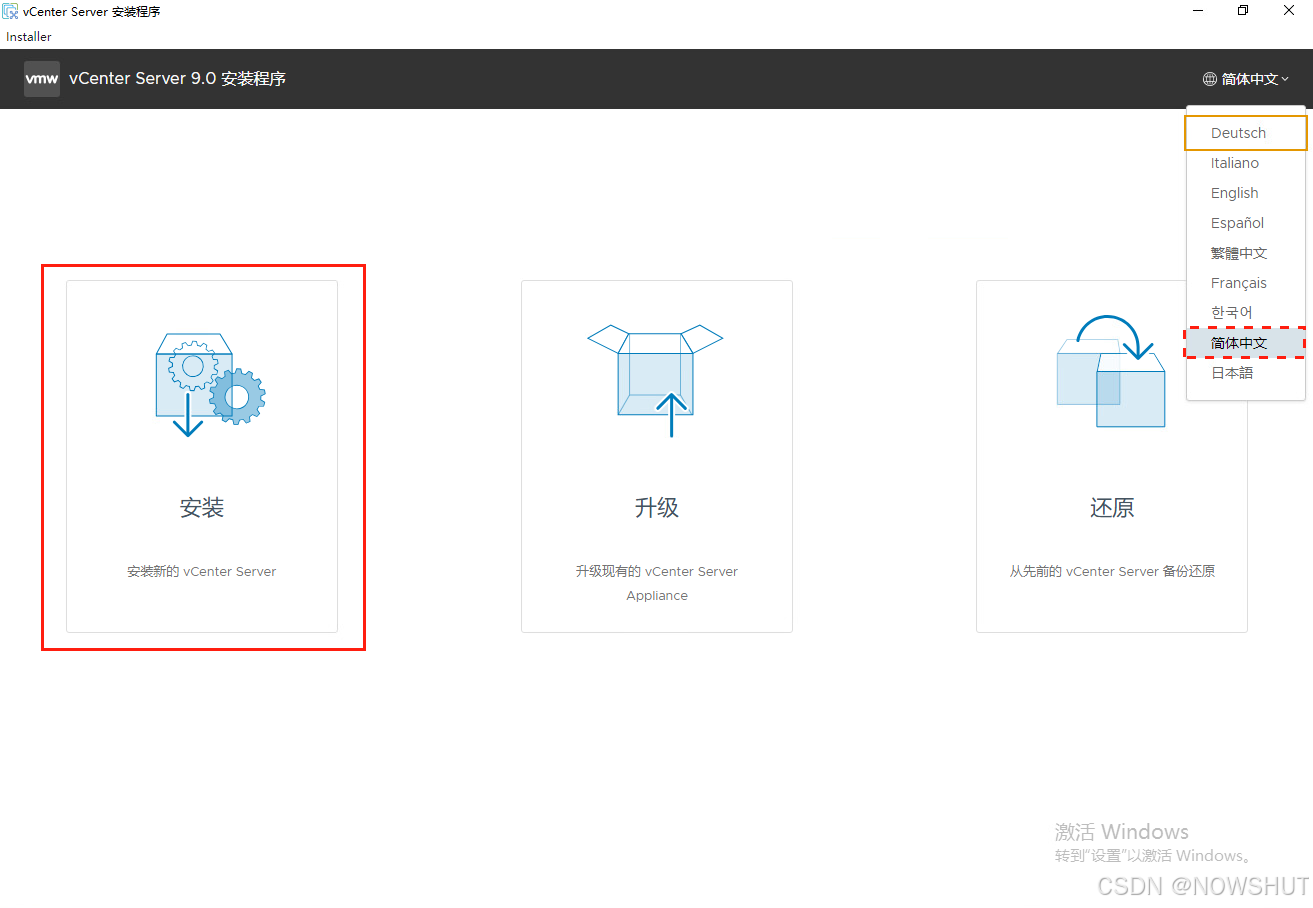Viewport: 1313px width, 908px height.
Task: Click header title vCenter Server 9.0 安装程序
Action: pos(177,79)
